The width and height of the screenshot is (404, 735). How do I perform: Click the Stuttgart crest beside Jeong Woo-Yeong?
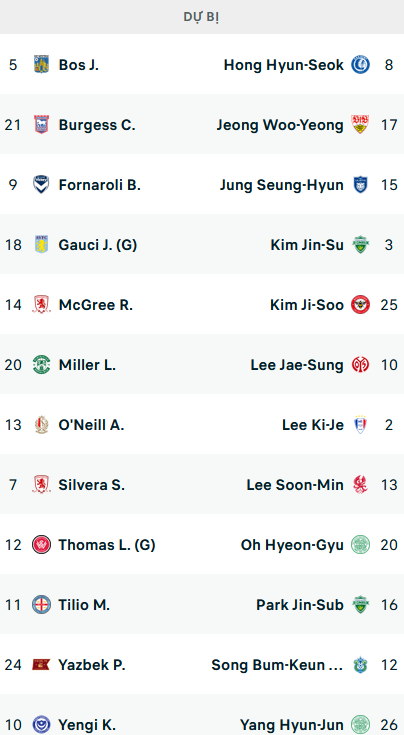tap(360, 124)
